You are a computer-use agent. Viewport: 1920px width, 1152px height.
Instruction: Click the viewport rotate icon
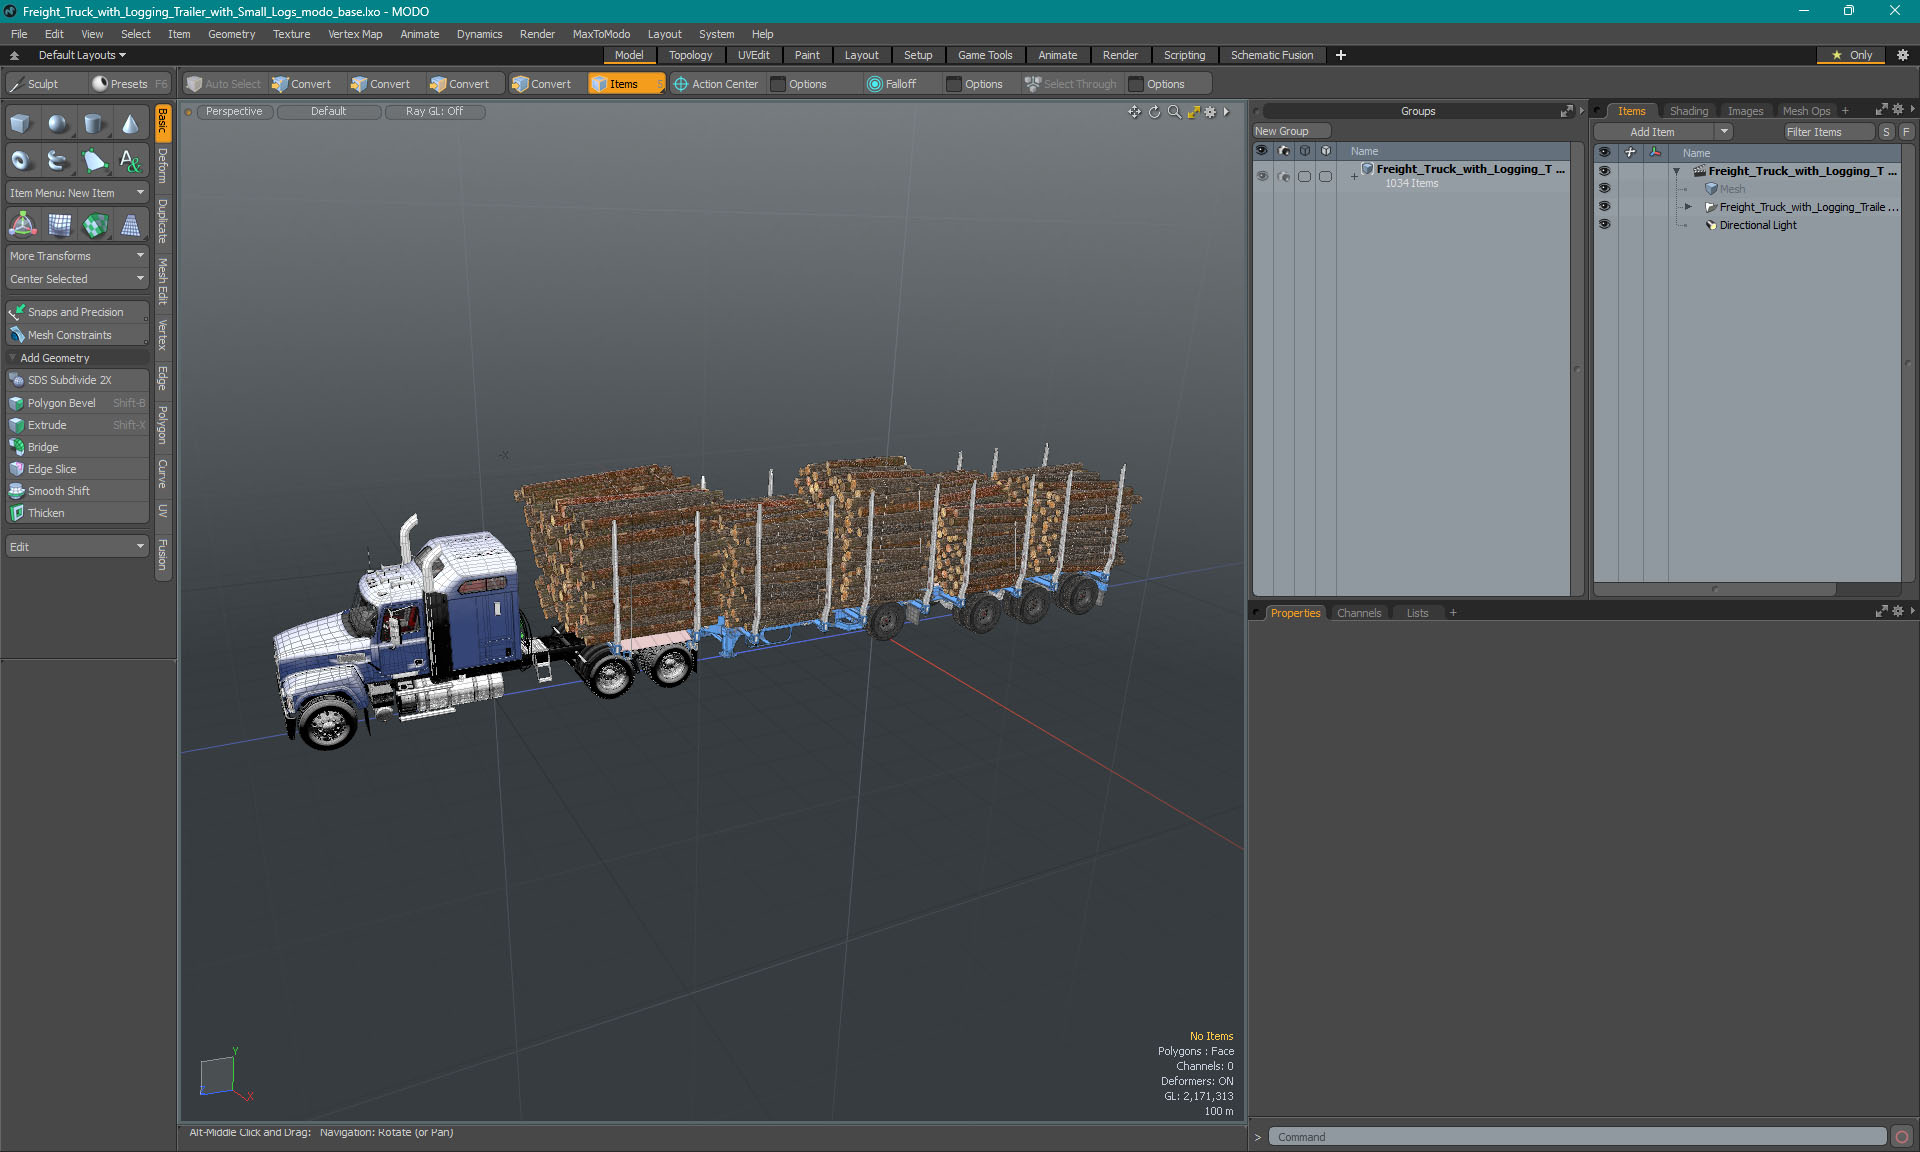(1154, 112)
